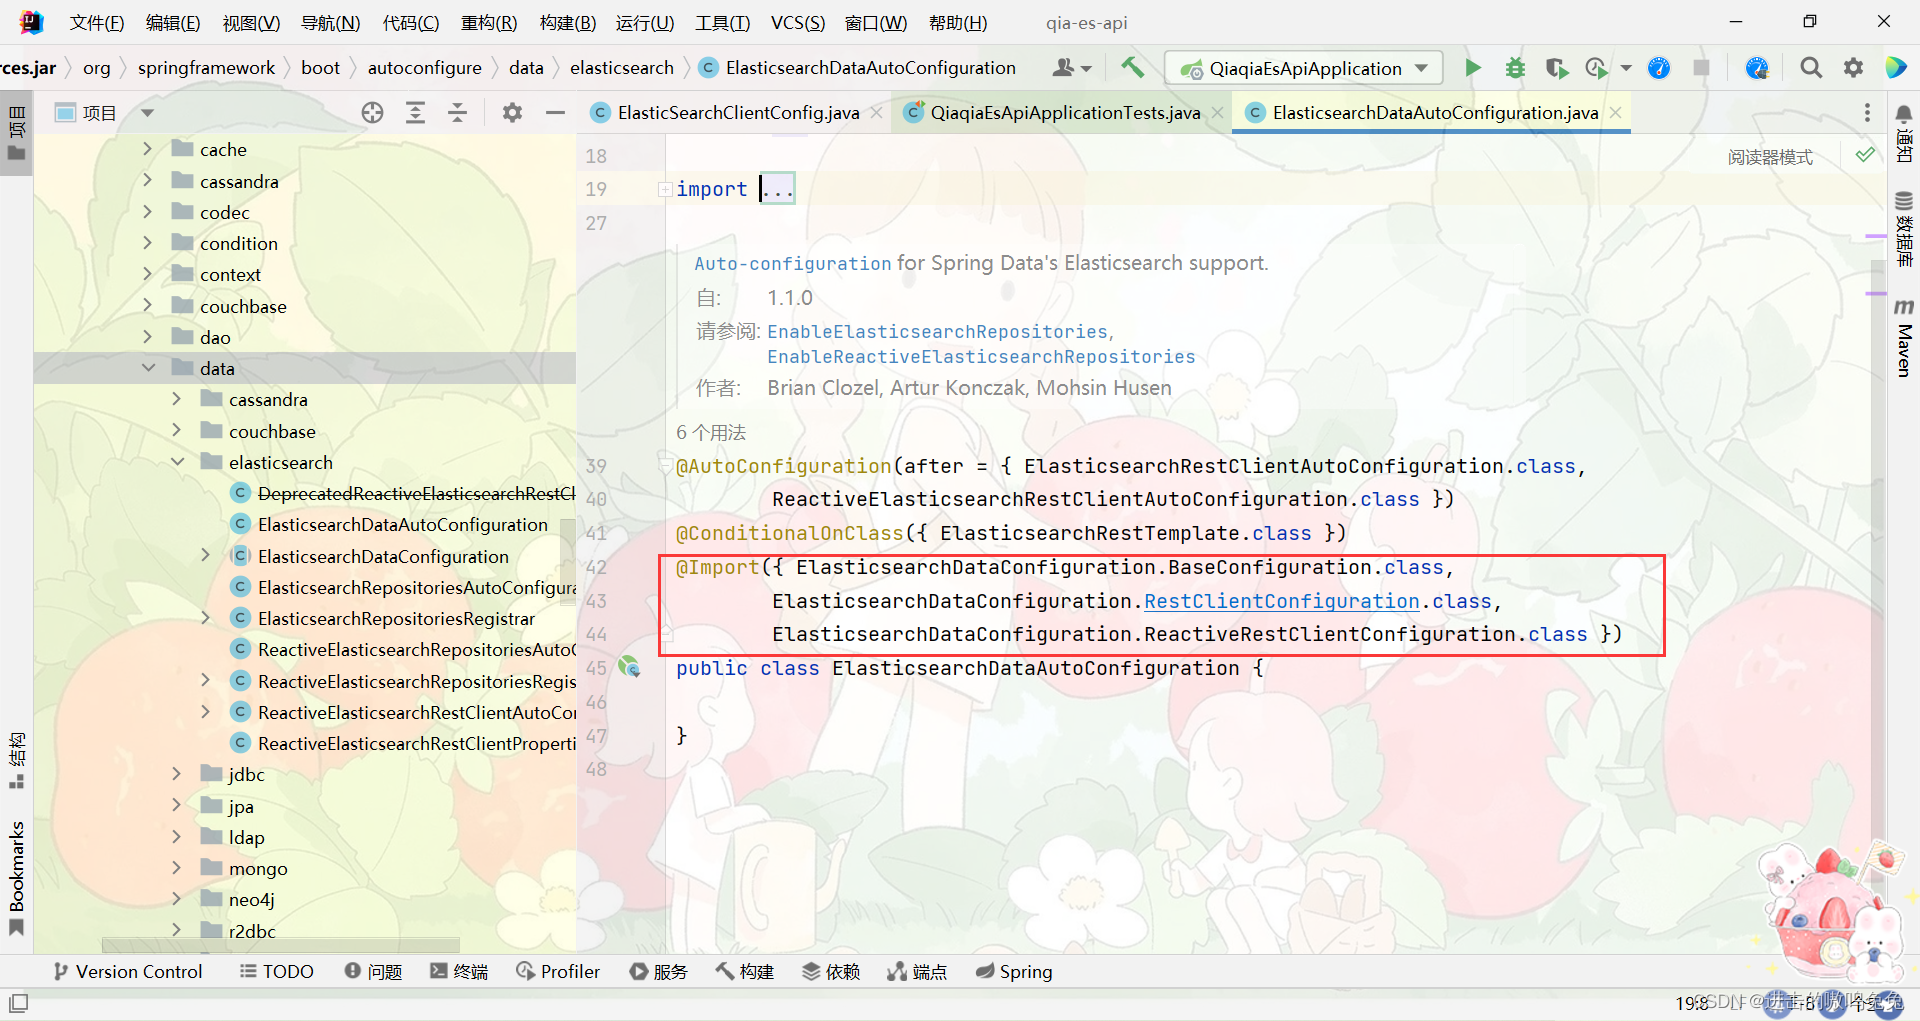The image size is (1920, 1021).
Task: Expand the cassandra folder under autoconfigure
Action: (147, 180)
